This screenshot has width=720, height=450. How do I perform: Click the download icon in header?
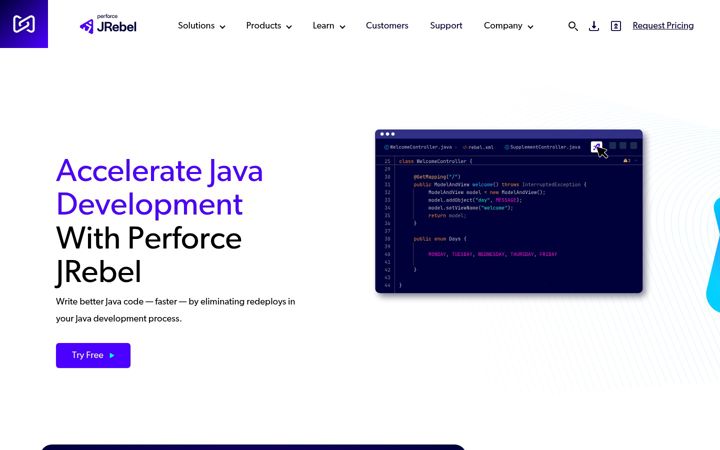594,26
